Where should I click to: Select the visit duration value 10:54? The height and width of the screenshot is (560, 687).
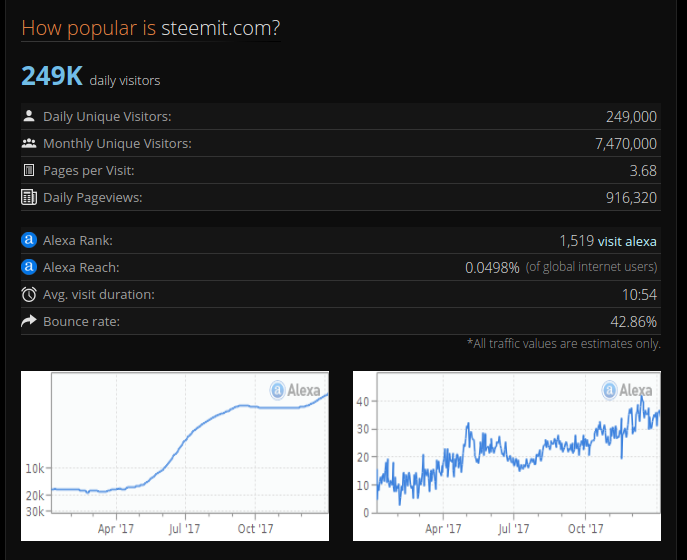tap(639, 295)
